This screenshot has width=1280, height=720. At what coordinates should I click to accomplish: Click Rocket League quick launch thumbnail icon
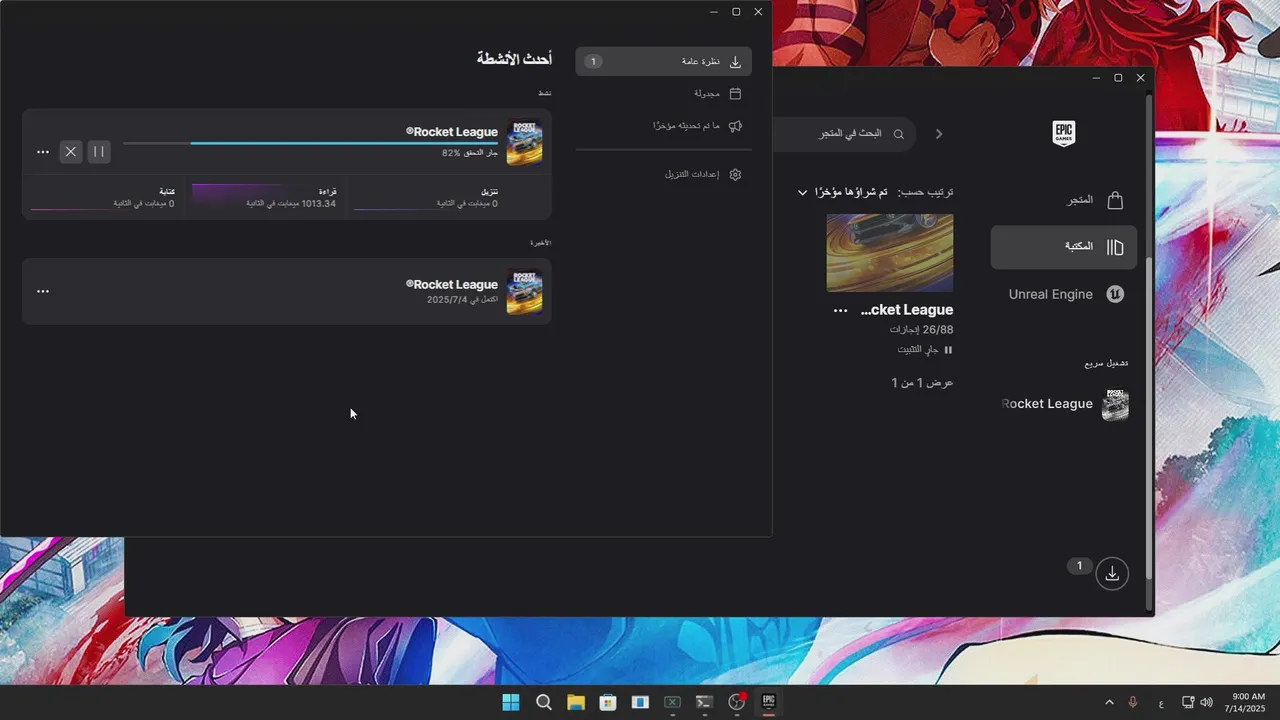[1115, 404]
